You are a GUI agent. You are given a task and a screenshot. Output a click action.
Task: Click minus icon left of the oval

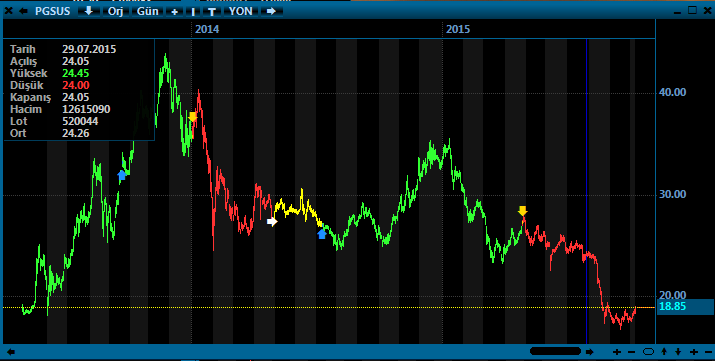point(632,352)
